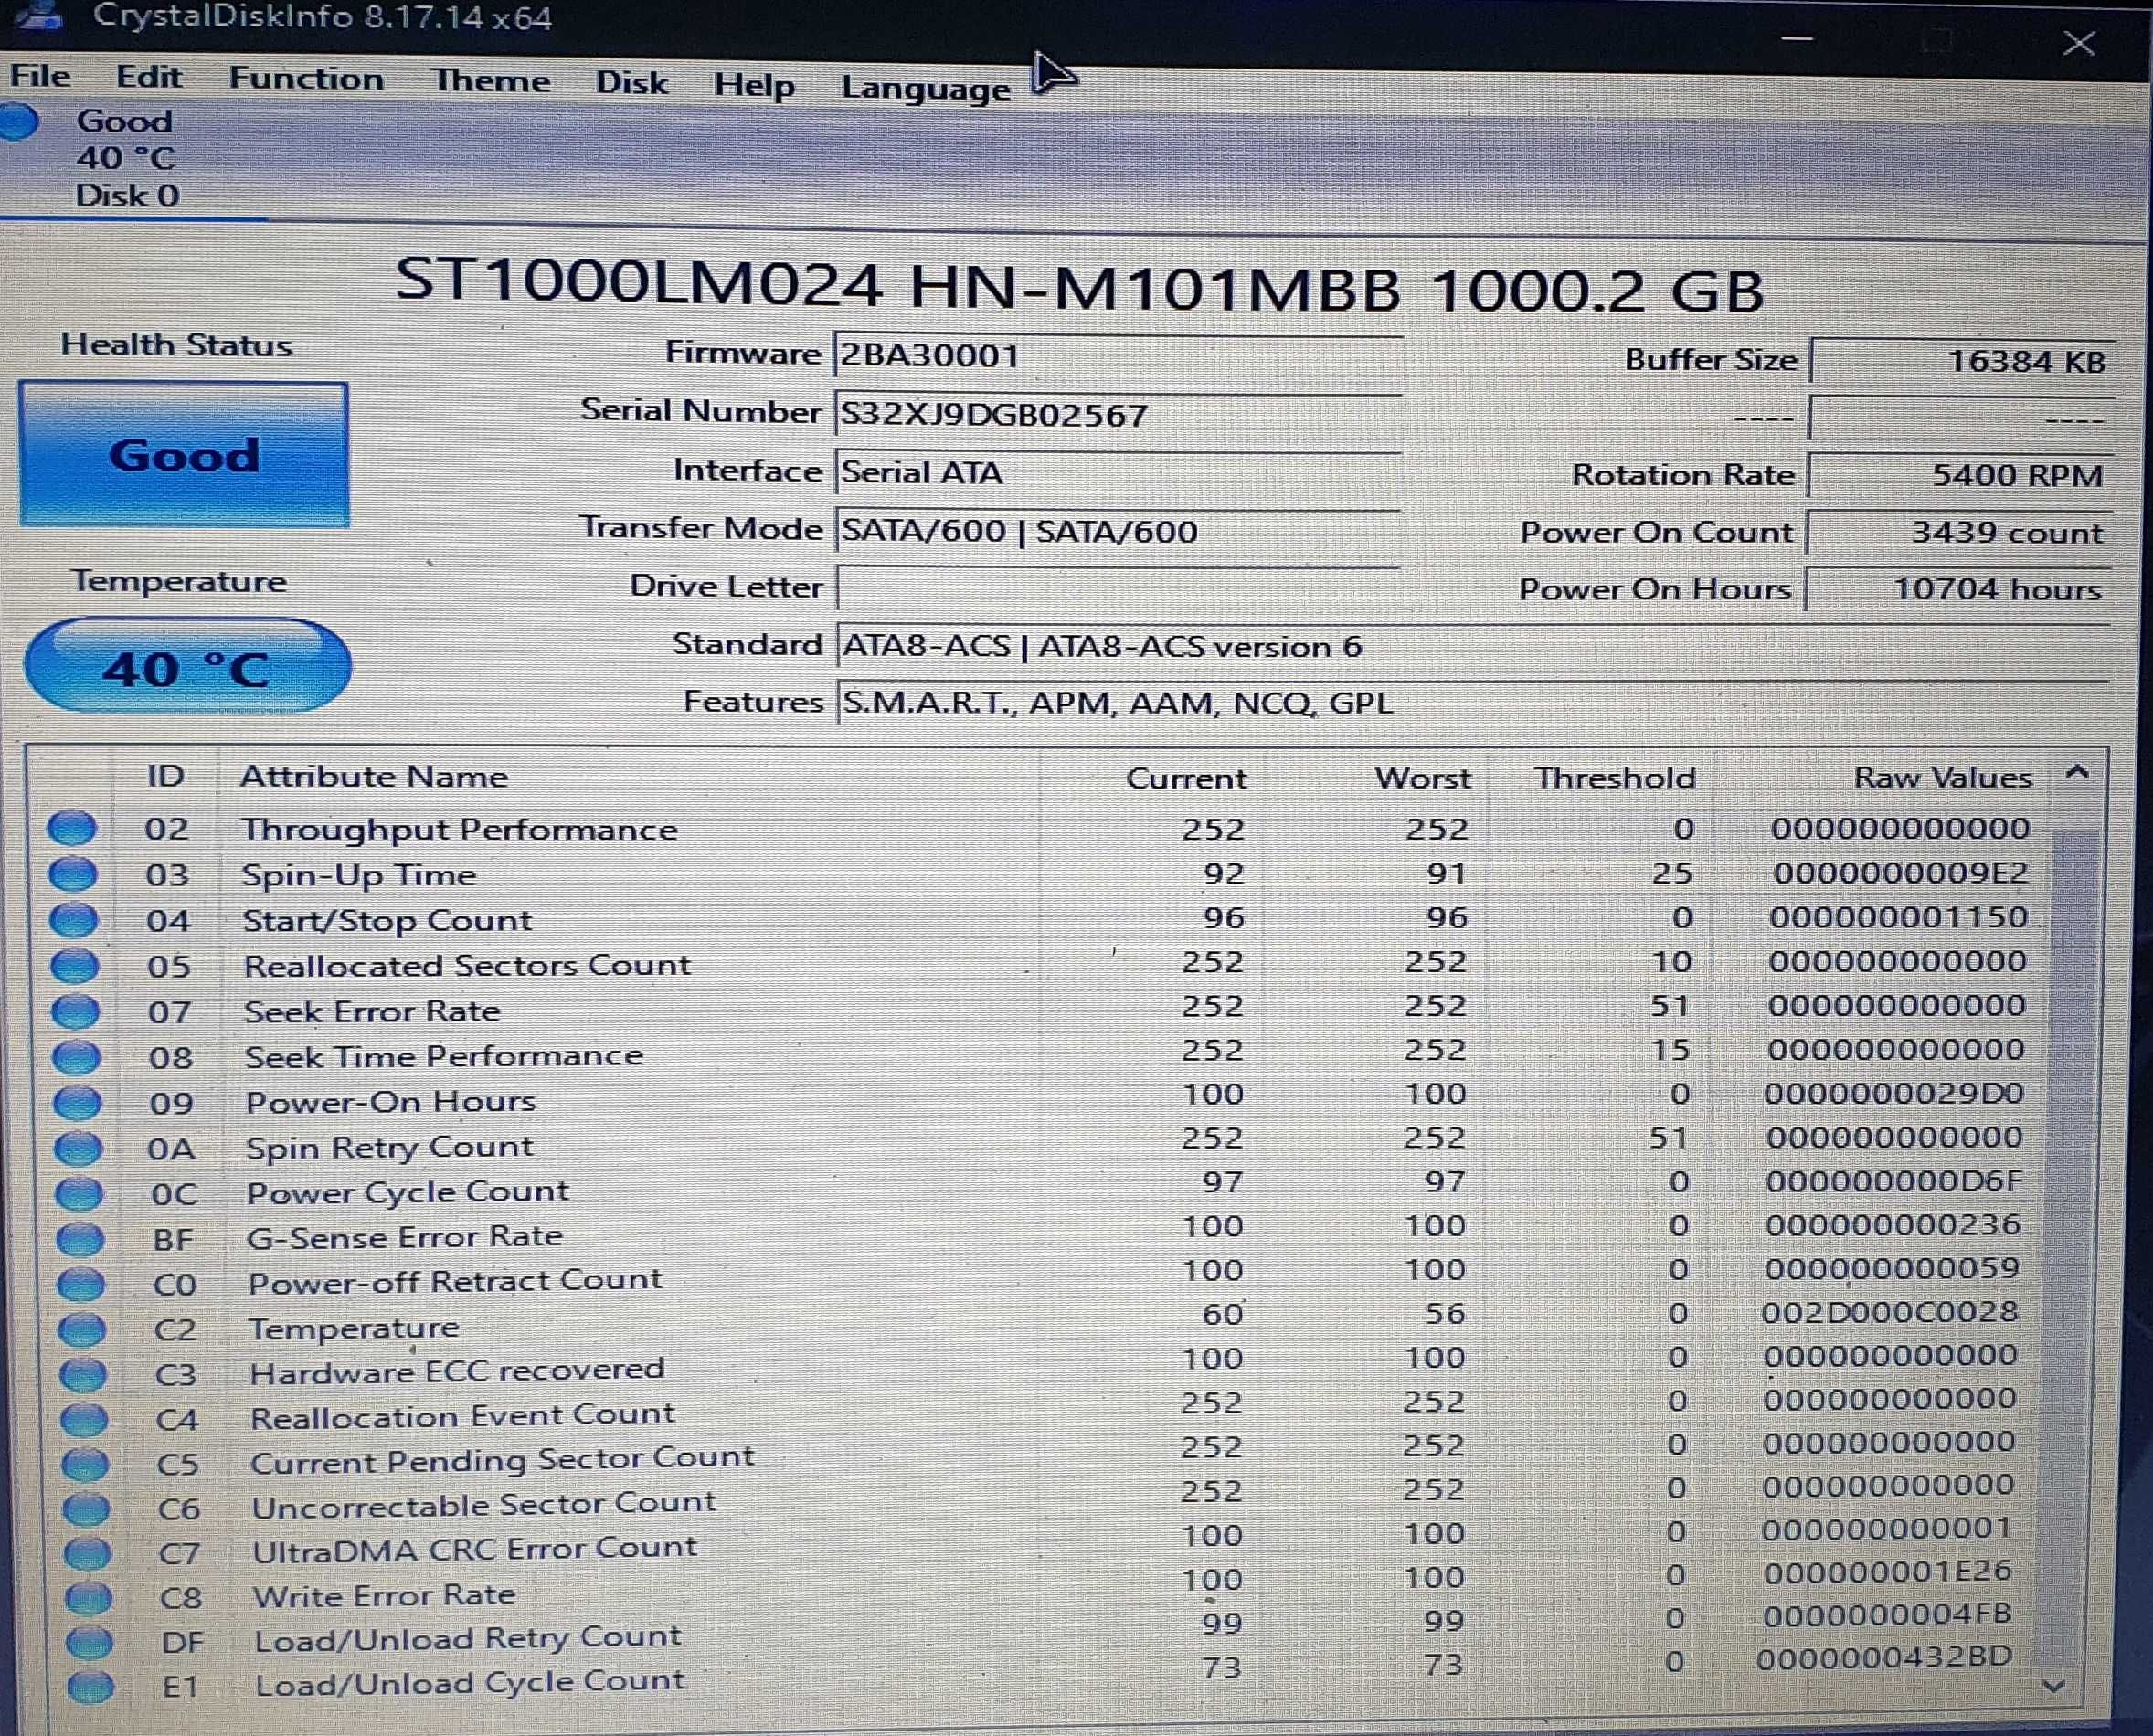
Task: Click status icon for Spin-Up Time
Action: [73, 874]
